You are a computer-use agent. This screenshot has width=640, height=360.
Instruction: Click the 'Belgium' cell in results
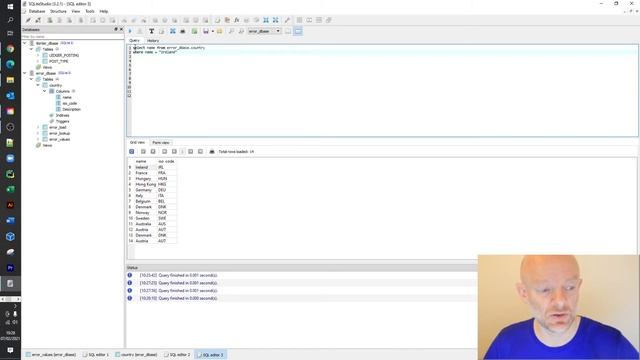[146, 201]
